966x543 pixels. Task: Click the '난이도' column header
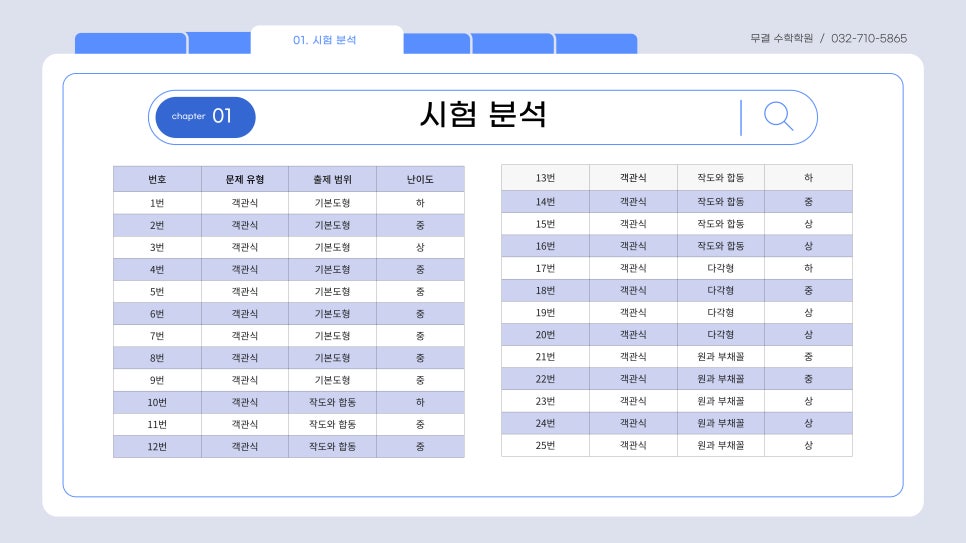(x=420, y=179)
